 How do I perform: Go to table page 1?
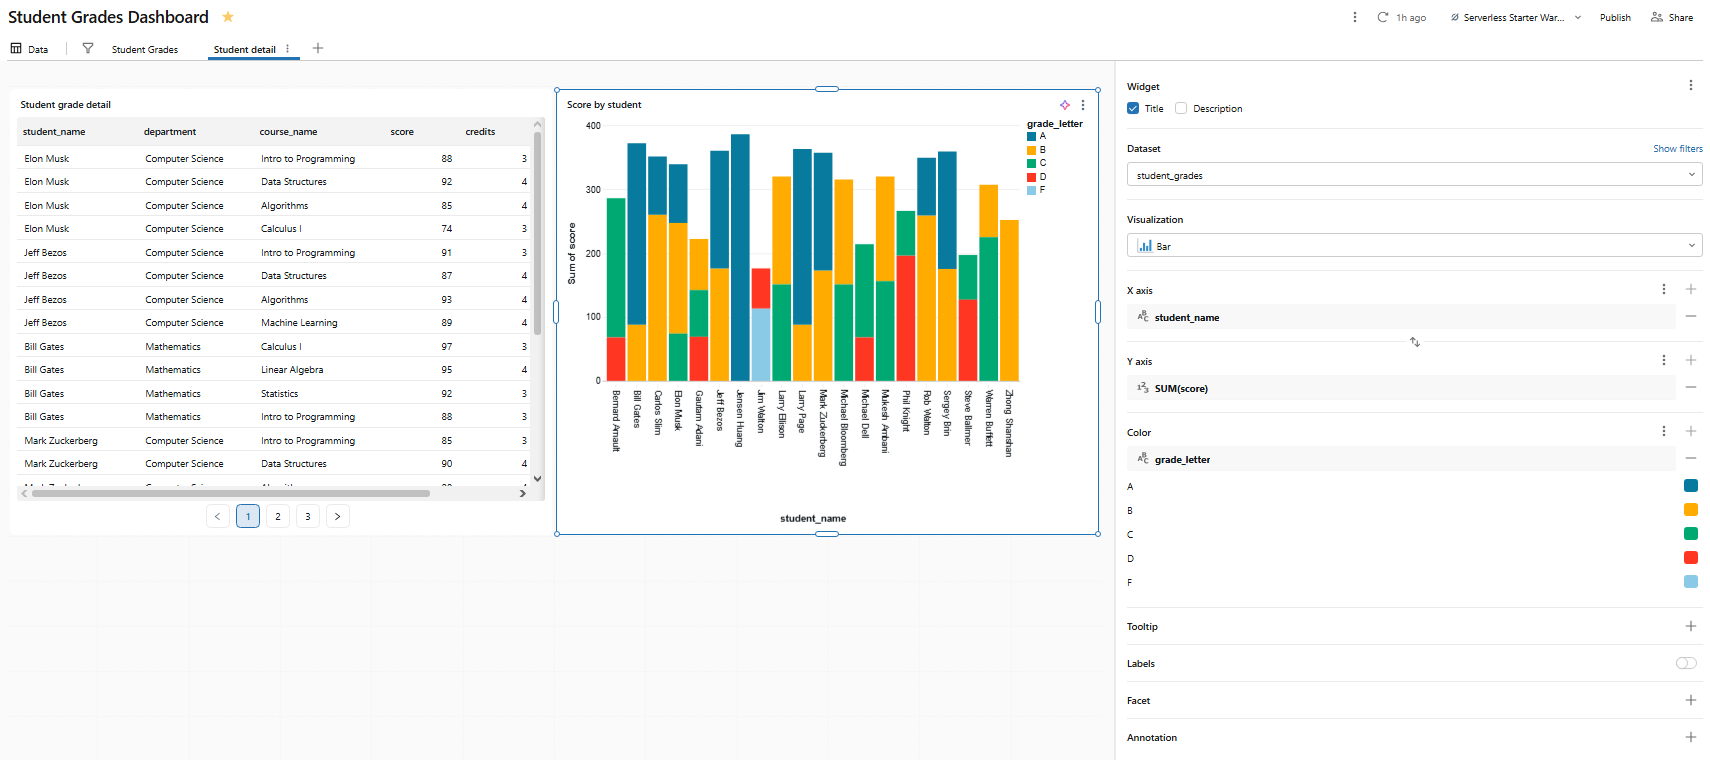point(248,516)
